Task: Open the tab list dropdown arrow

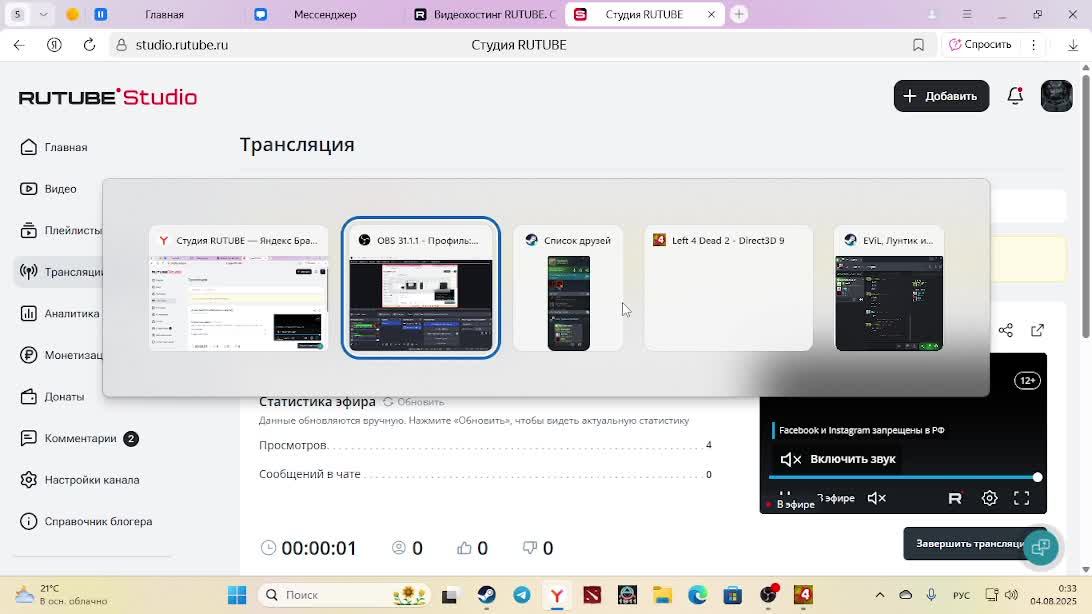Action: [x=43, y=15]
